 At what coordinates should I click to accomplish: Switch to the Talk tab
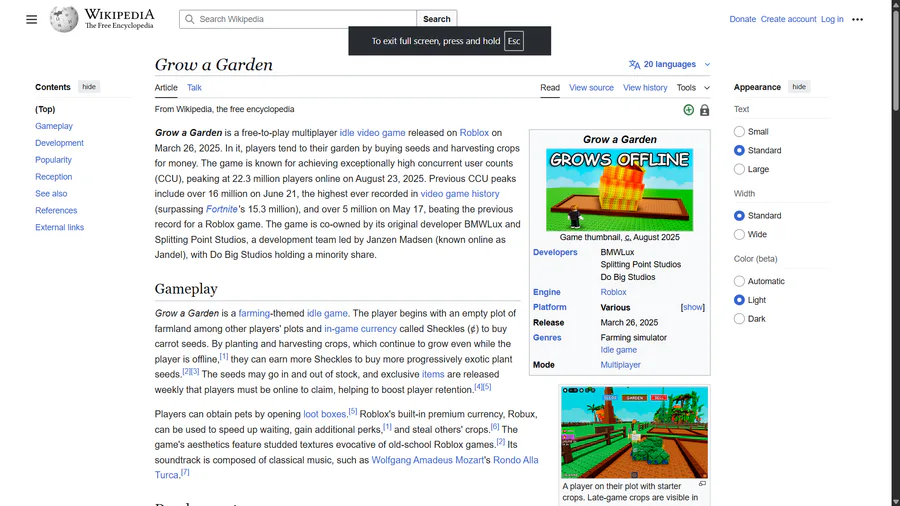194,88
